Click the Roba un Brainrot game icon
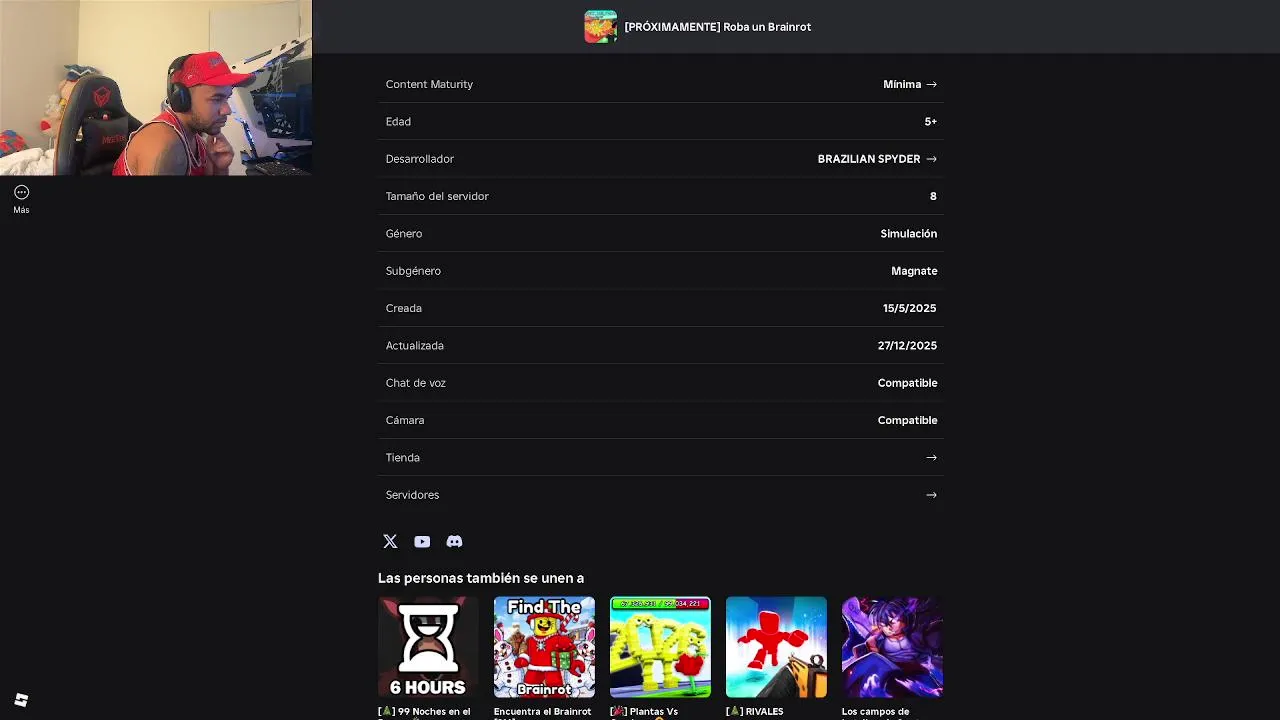Image resolution: width=1280 pixels, height=720 pixels. (600, 27)
